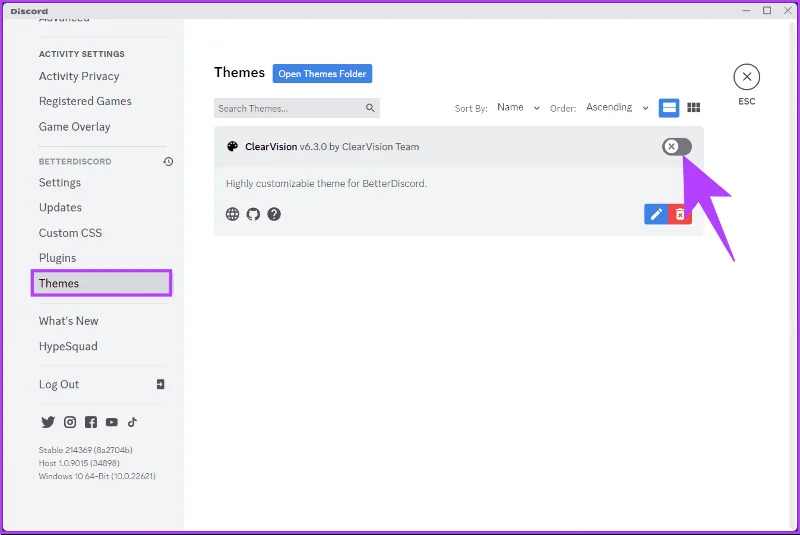Open Discord's TikTok page icon
The height and width of the screenshot is (535, 800).
[133, 422]
